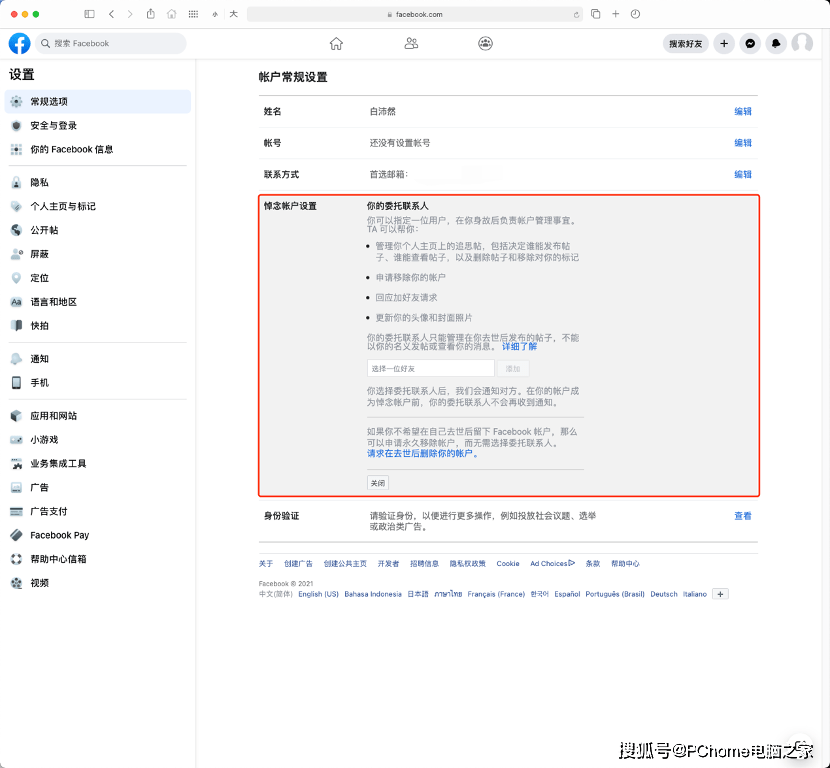Click the Safari history clock icon

point(636,14)
